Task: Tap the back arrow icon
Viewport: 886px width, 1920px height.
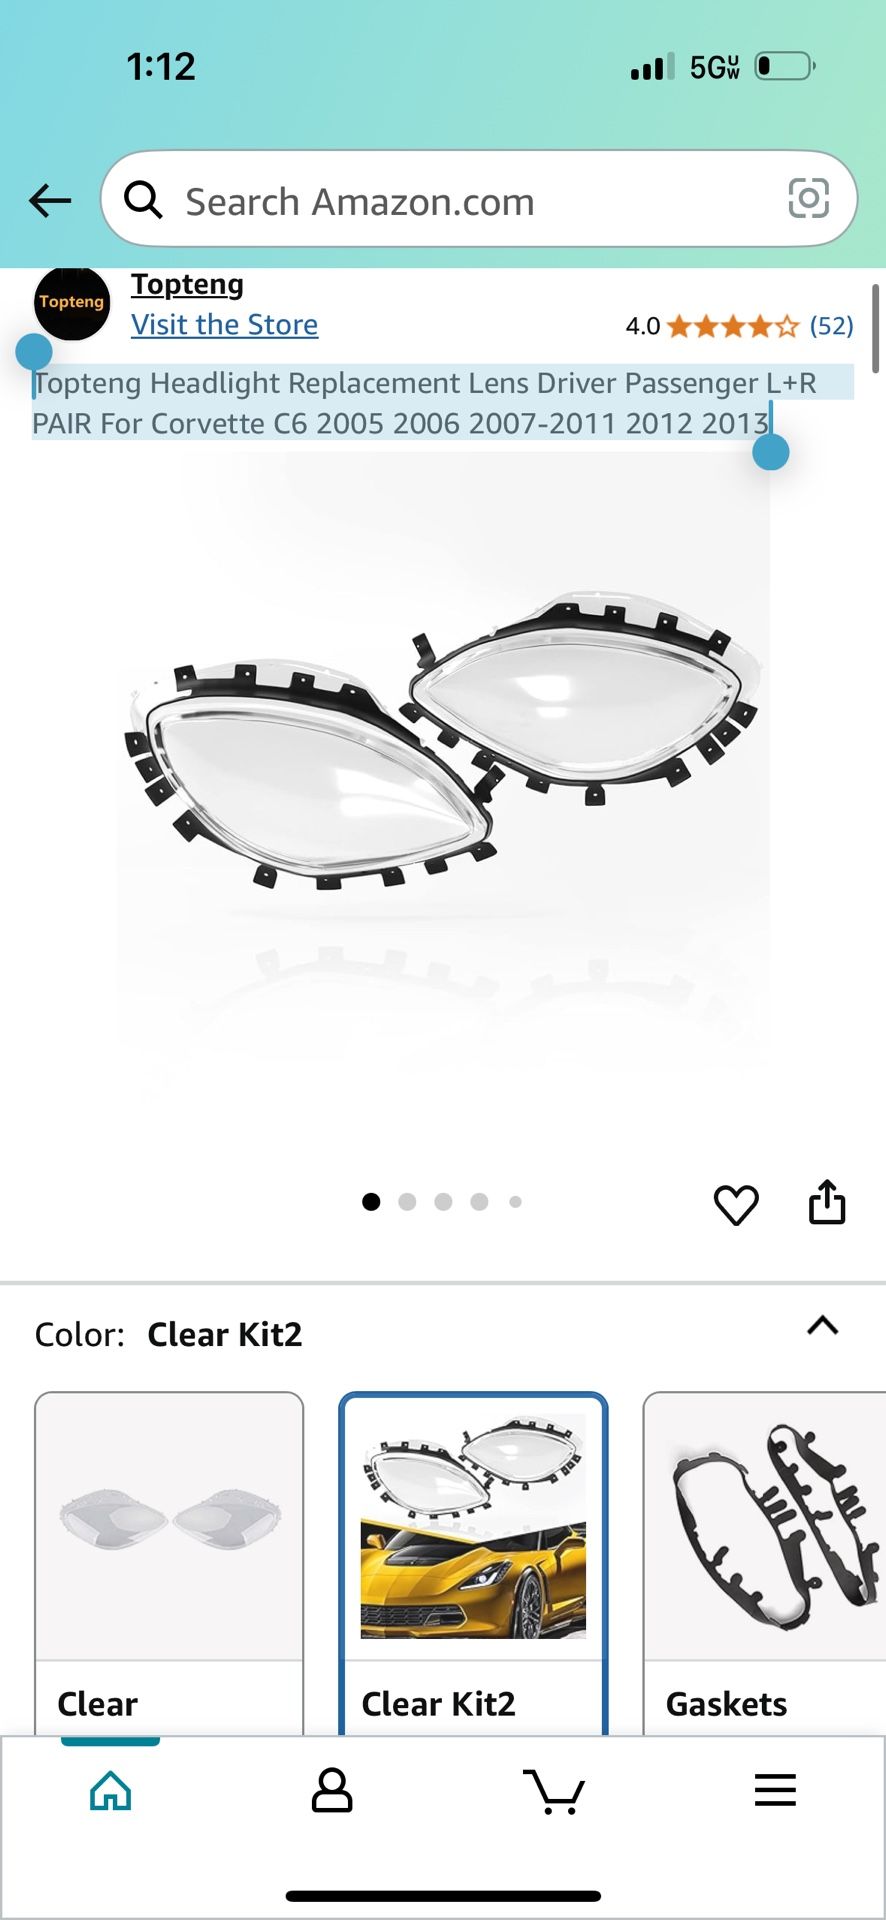Action: click(x=50, y=201)
